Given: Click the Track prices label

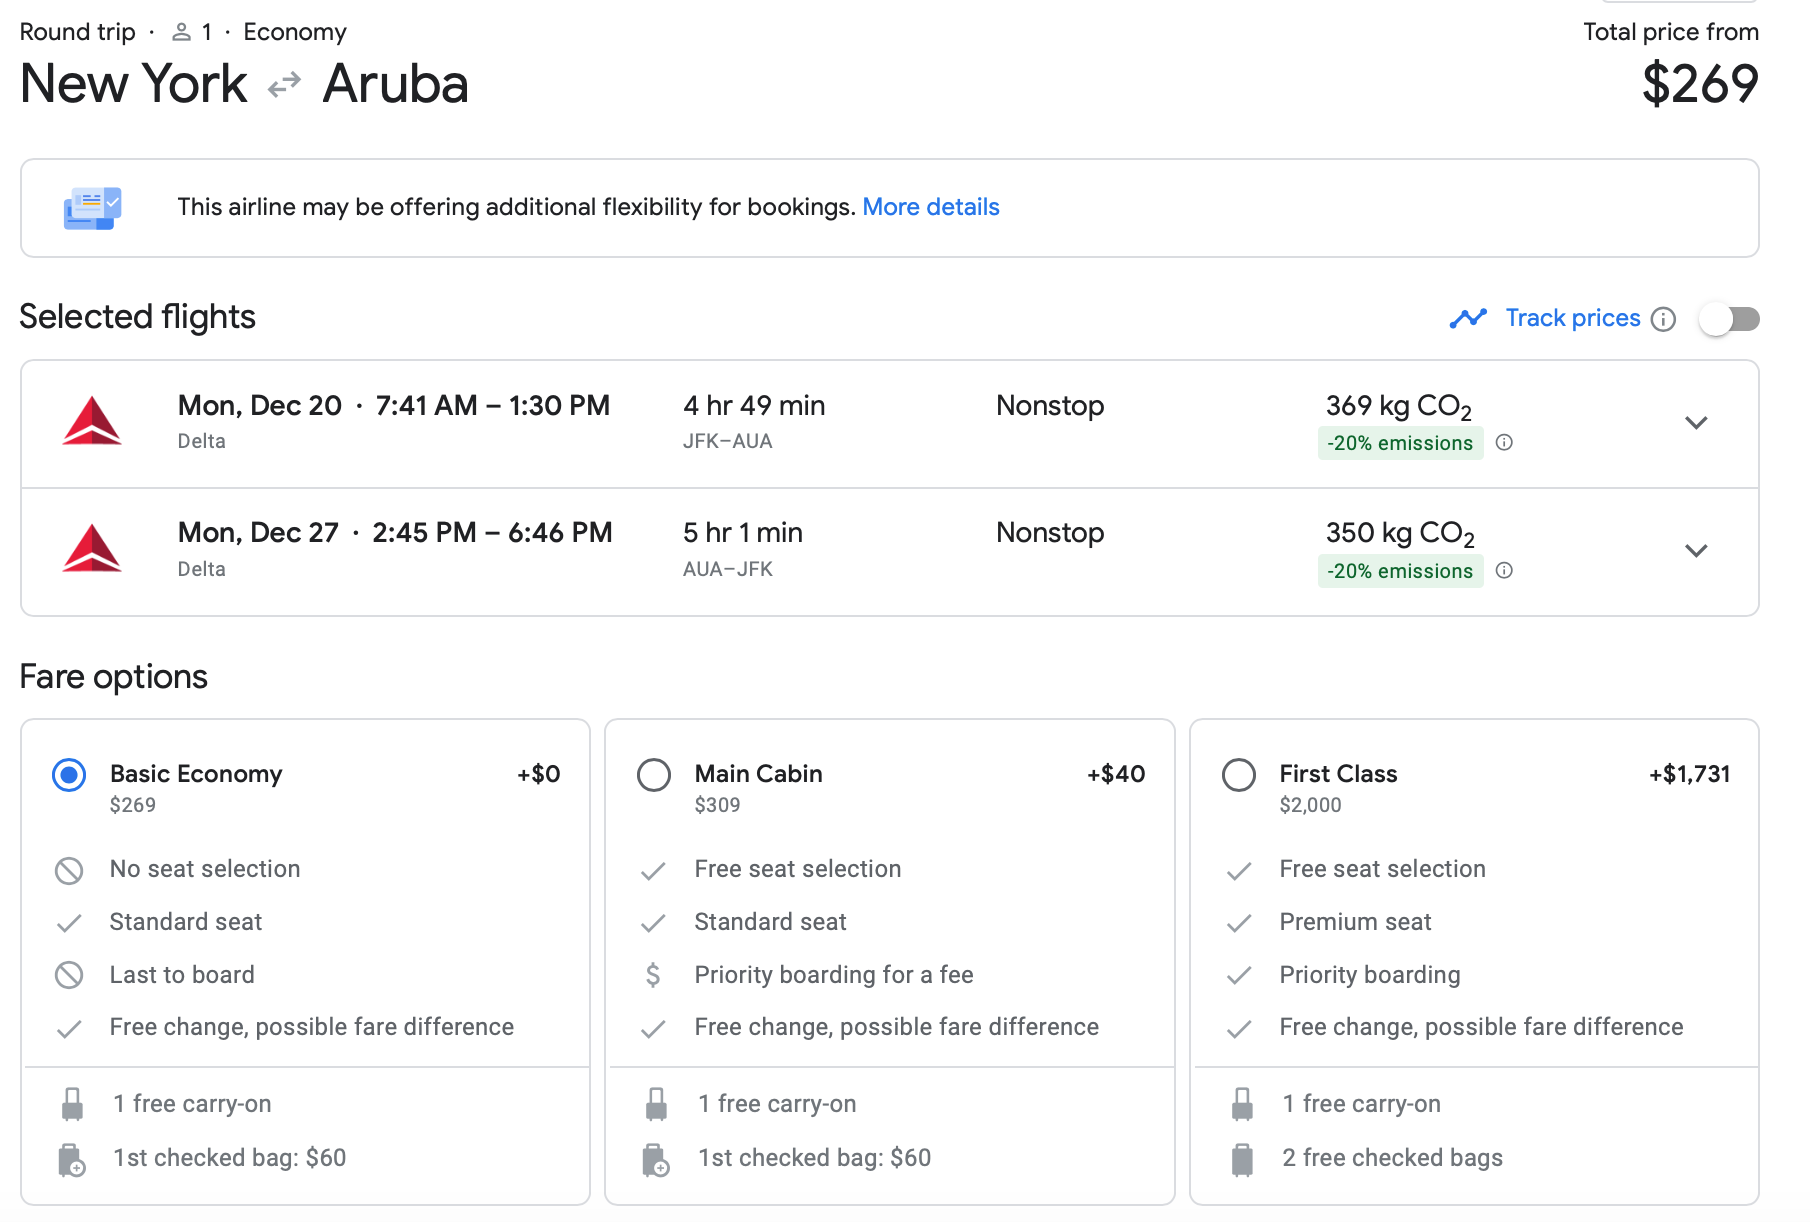Looking at the screenshot, I should (1573, 318).
